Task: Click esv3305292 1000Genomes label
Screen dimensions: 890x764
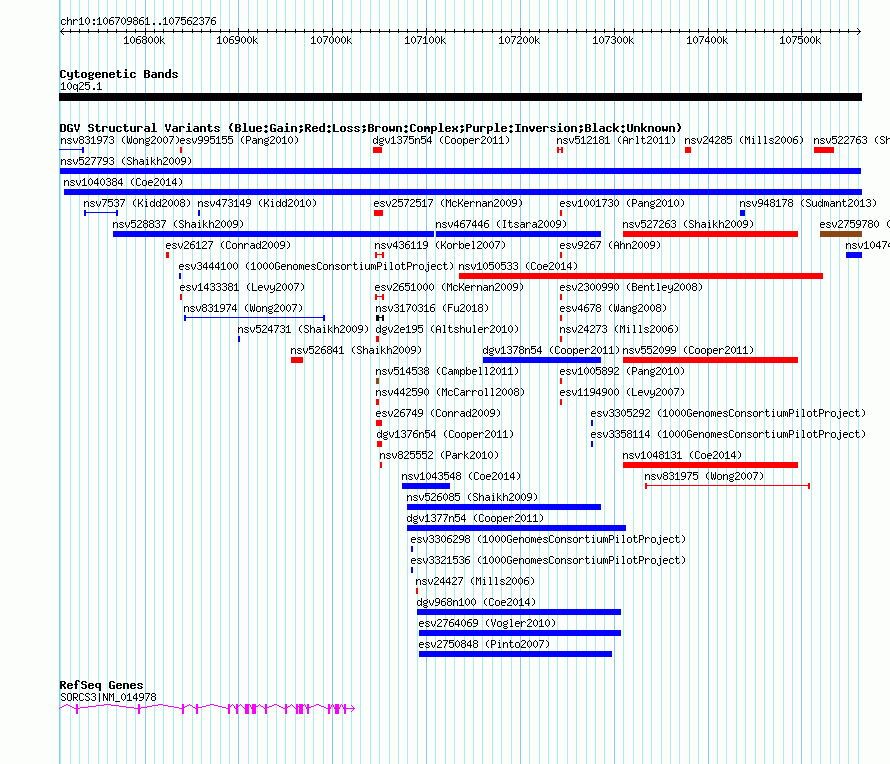Action: (x=728, y=413)
